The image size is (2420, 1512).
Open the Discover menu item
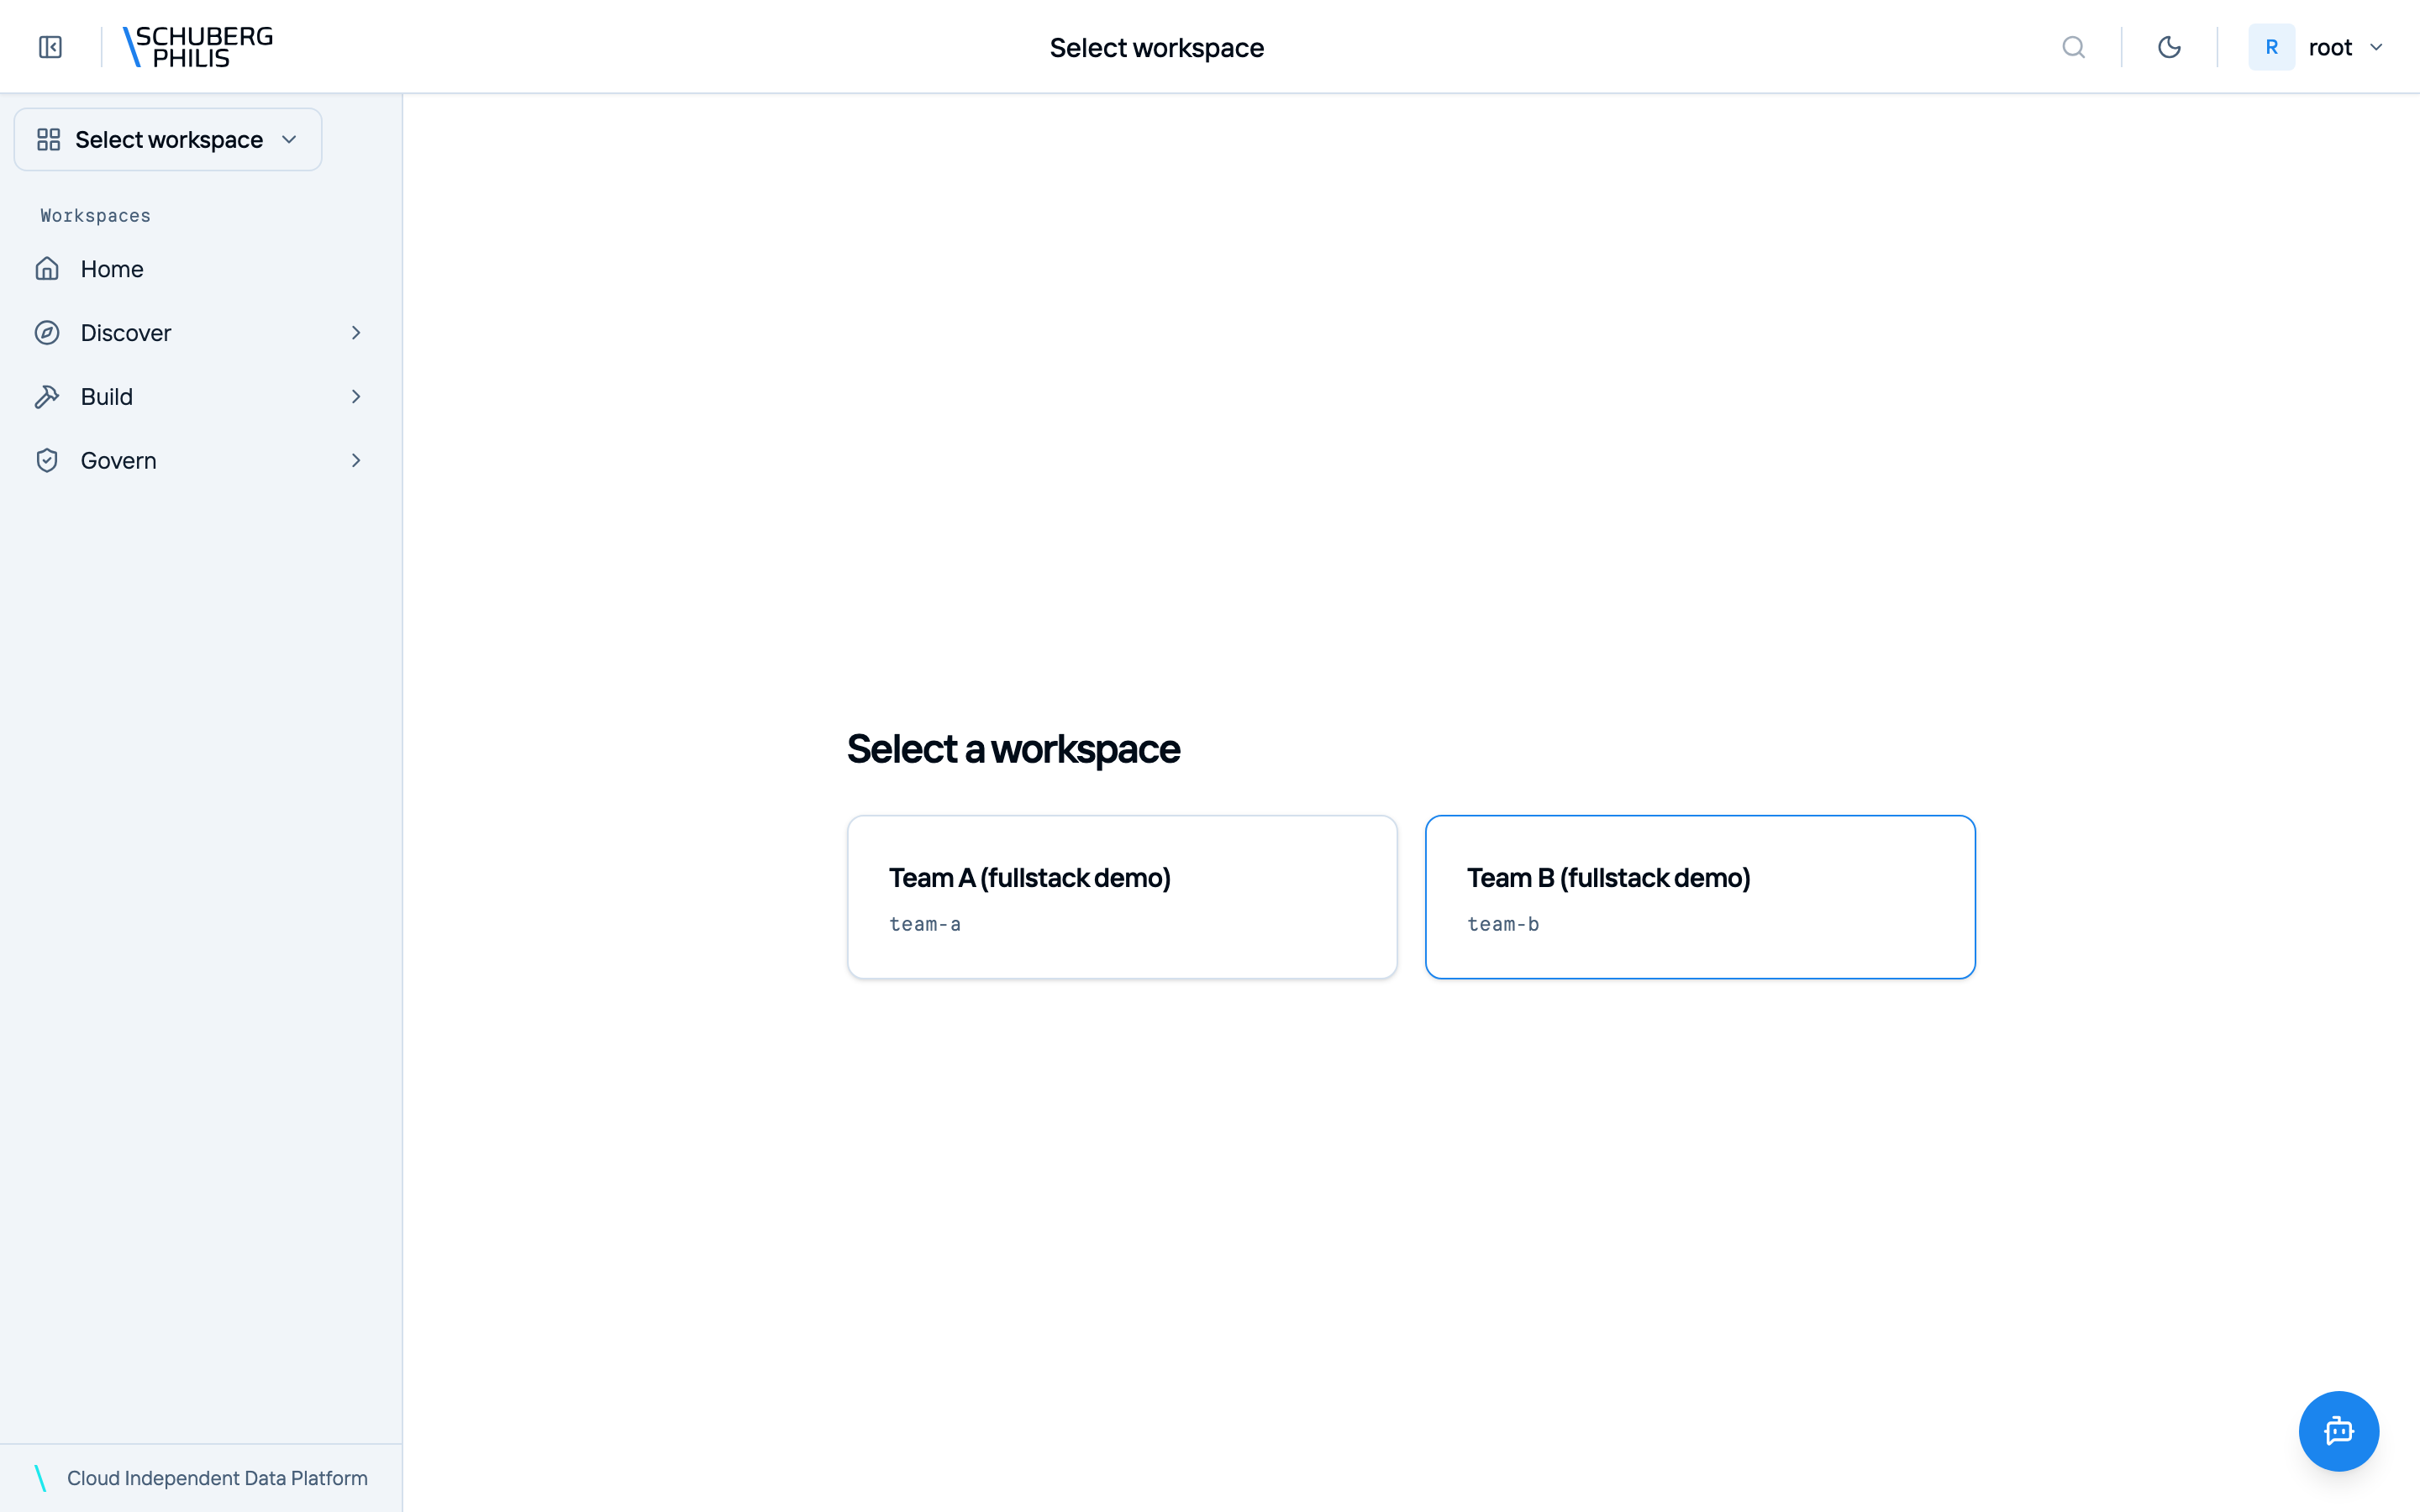(200, 333)
